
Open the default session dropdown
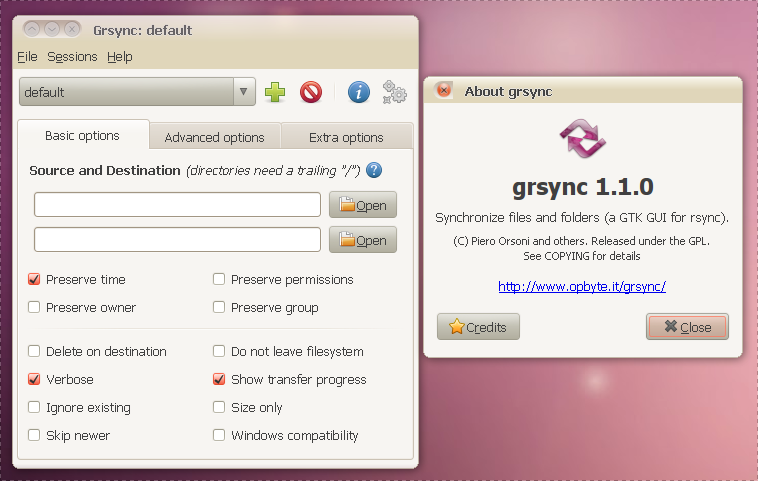pos(137,91)
